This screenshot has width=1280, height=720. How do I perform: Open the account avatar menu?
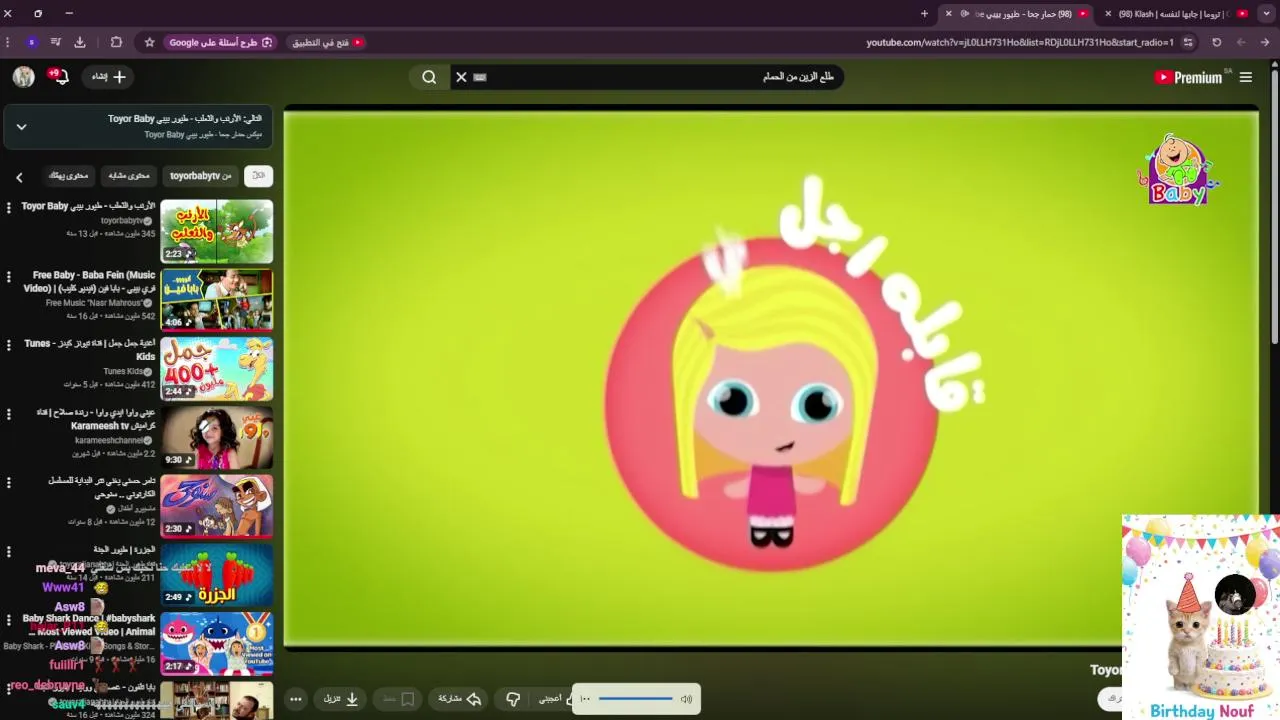[24, 77]
